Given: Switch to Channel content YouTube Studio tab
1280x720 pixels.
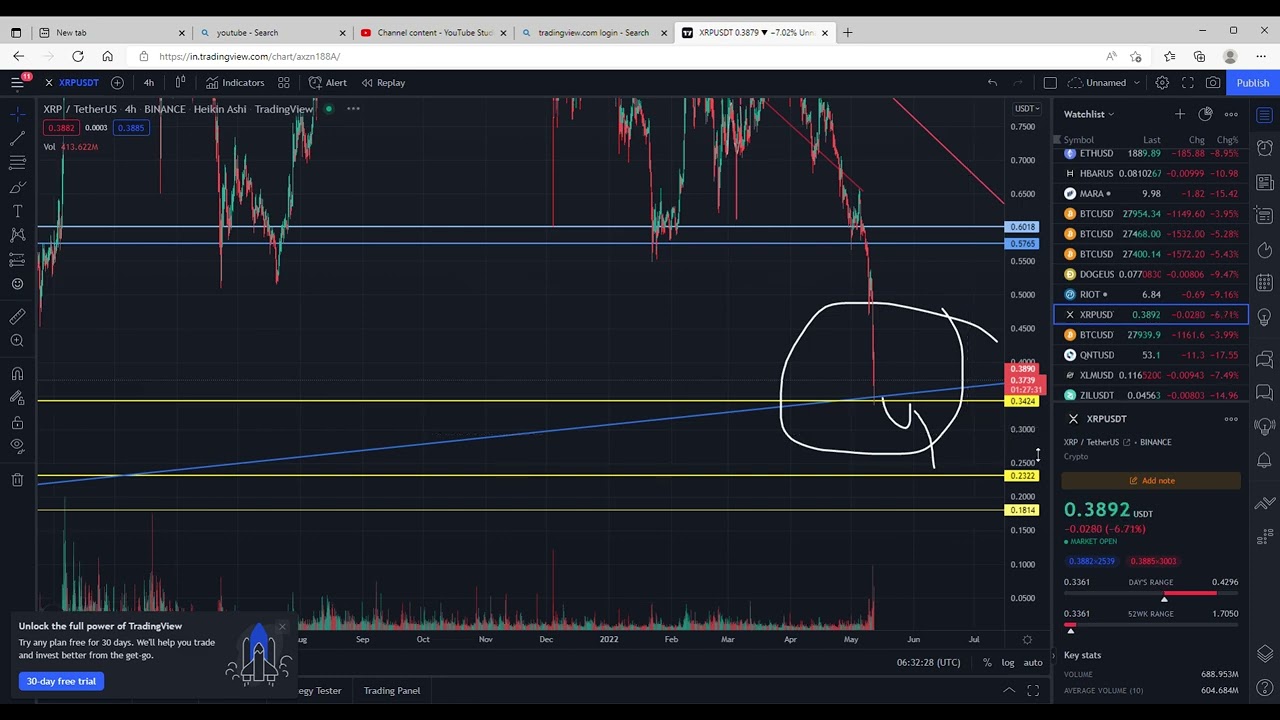Looking at the screenshot, I should click(x=433, y=32).
